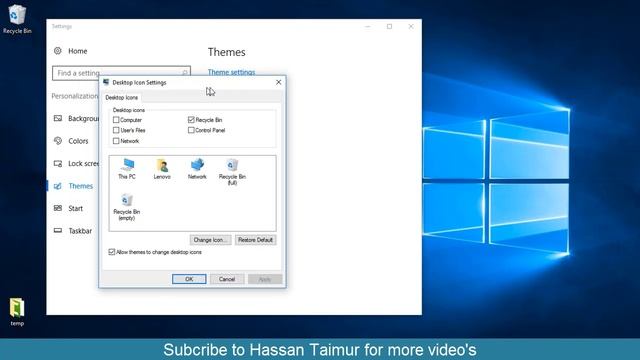Viewport: 640px width, 360px height.
Task: Enable the Computer desktop icon checkbox
Action: pyautogui.click(x=116, y=120)
